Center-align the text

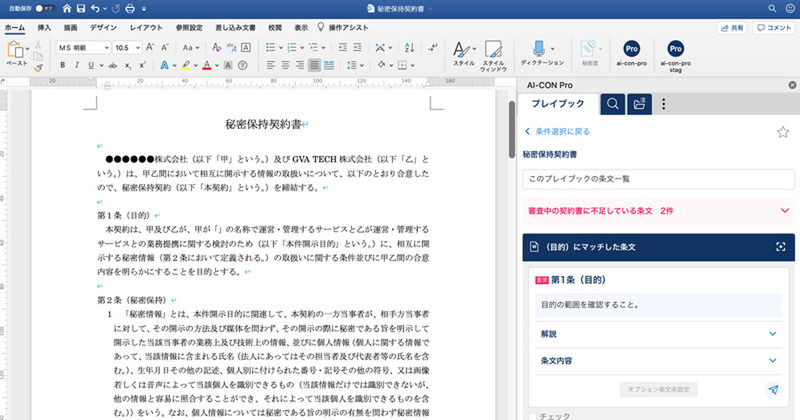[x=285, y=65]
